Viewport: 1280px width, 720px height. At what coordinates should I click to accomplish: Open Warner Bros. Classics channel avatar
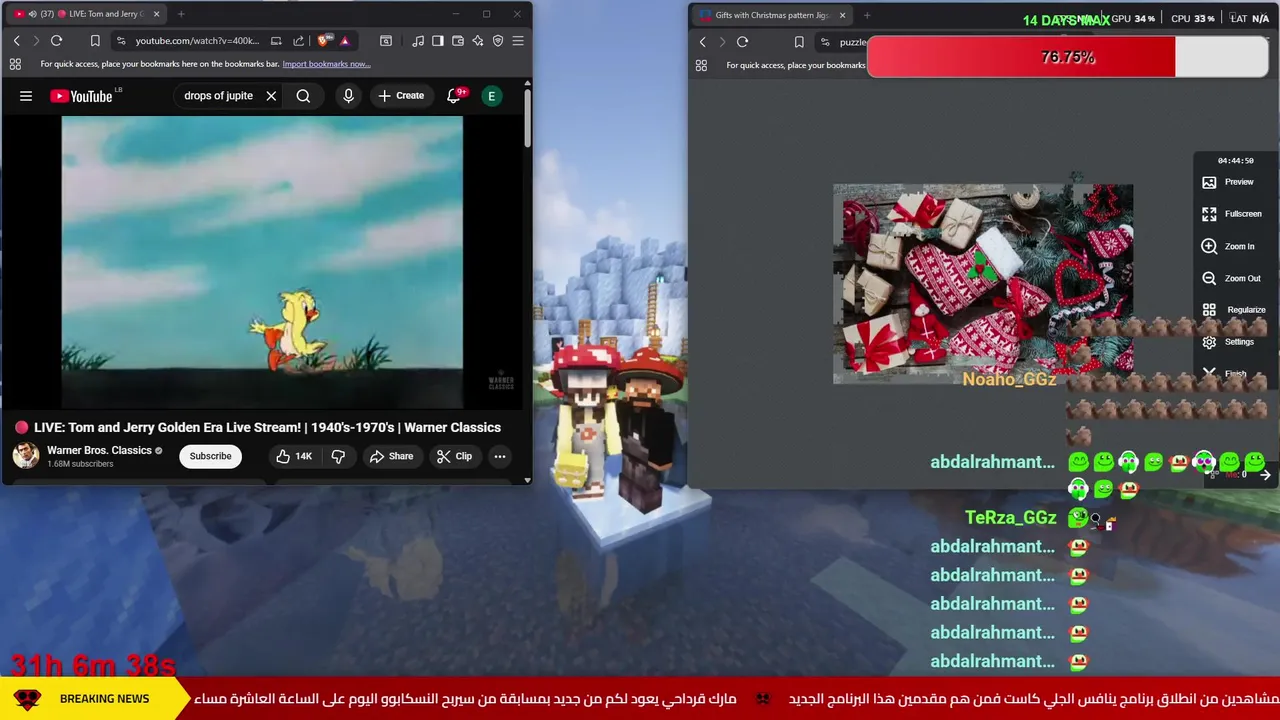[x=25, y=456]
